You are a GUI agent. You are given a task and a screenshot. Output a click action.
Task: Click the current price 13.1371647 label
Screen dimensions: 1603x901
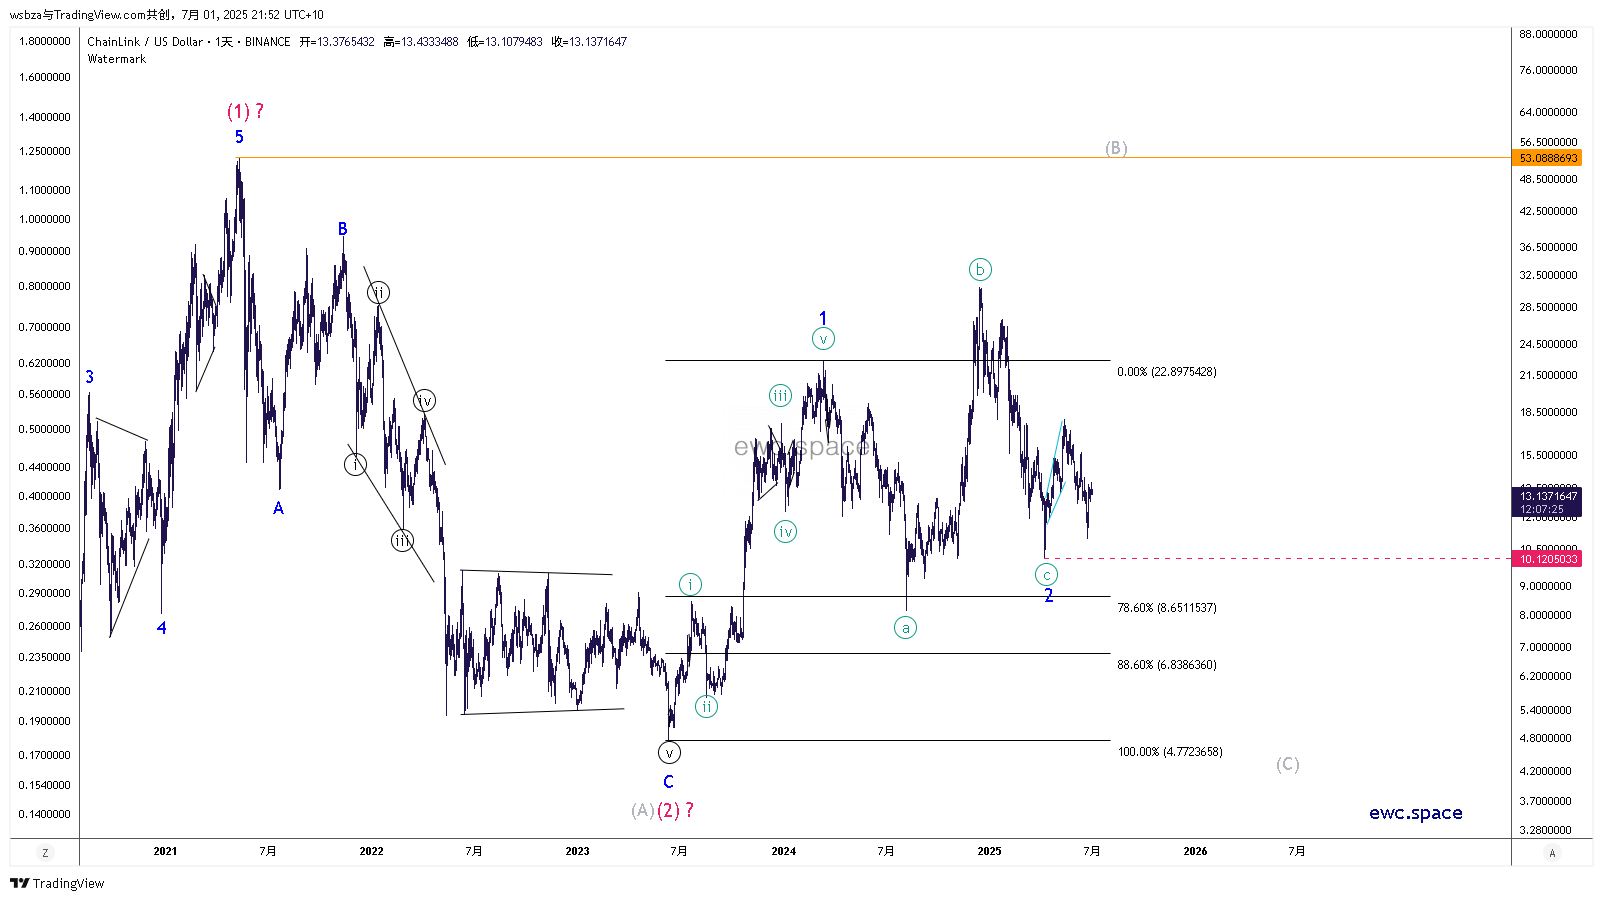(1548, 496)
